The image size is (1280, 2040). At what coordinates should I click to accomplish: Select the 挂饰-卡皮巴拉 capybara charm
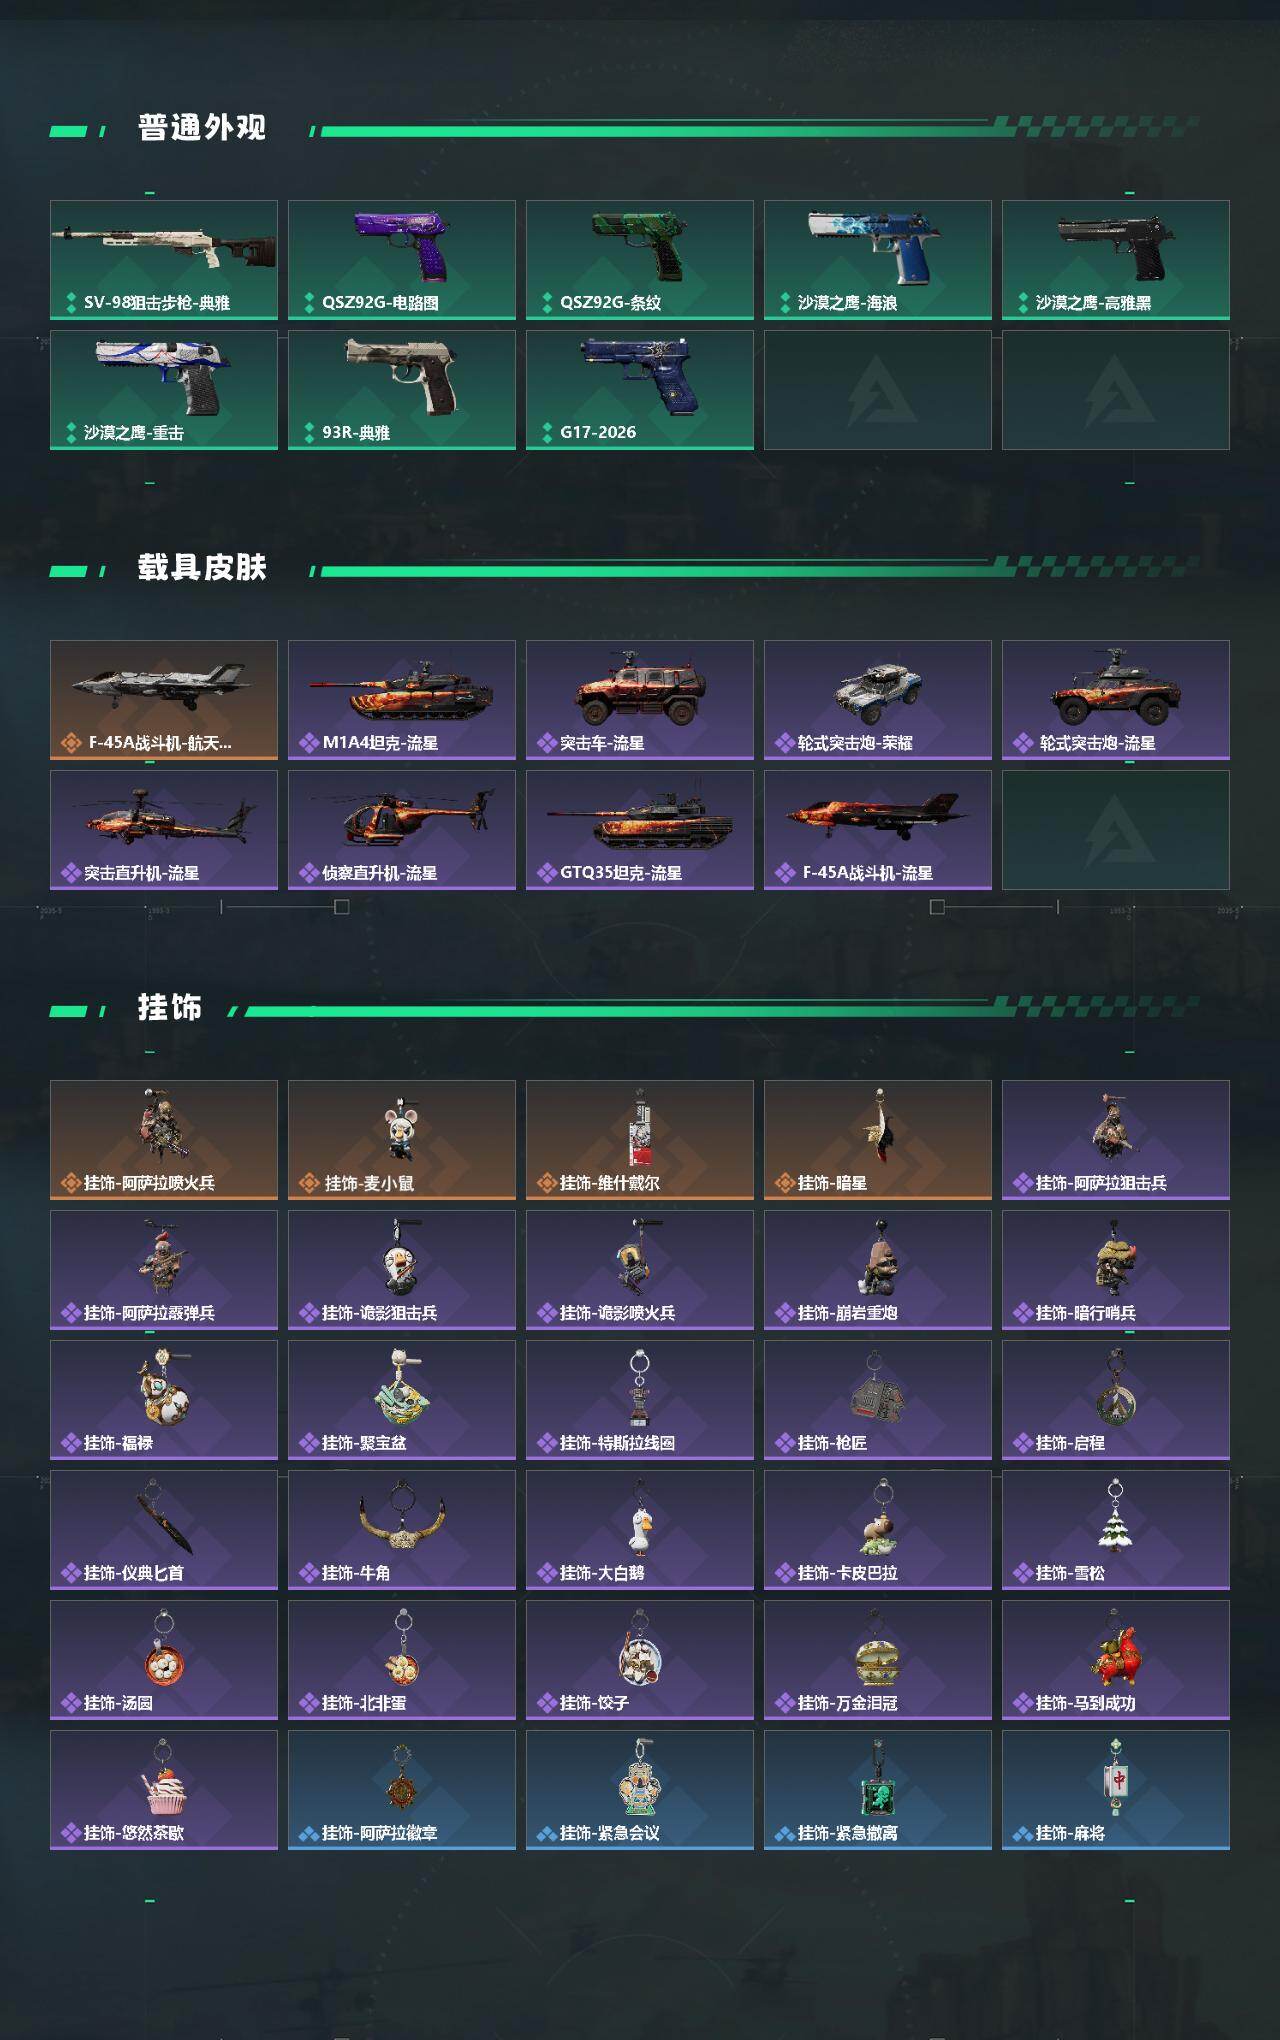pyautogui.click(x=878, y=1530)
